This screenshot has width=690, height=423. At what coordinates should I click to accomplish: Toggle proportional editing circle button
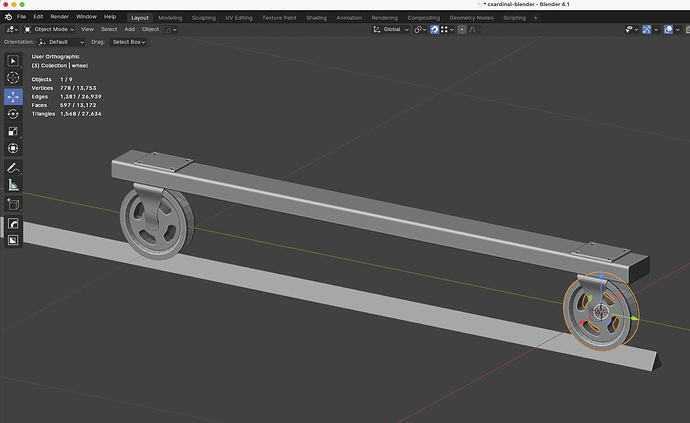(462, 29)
